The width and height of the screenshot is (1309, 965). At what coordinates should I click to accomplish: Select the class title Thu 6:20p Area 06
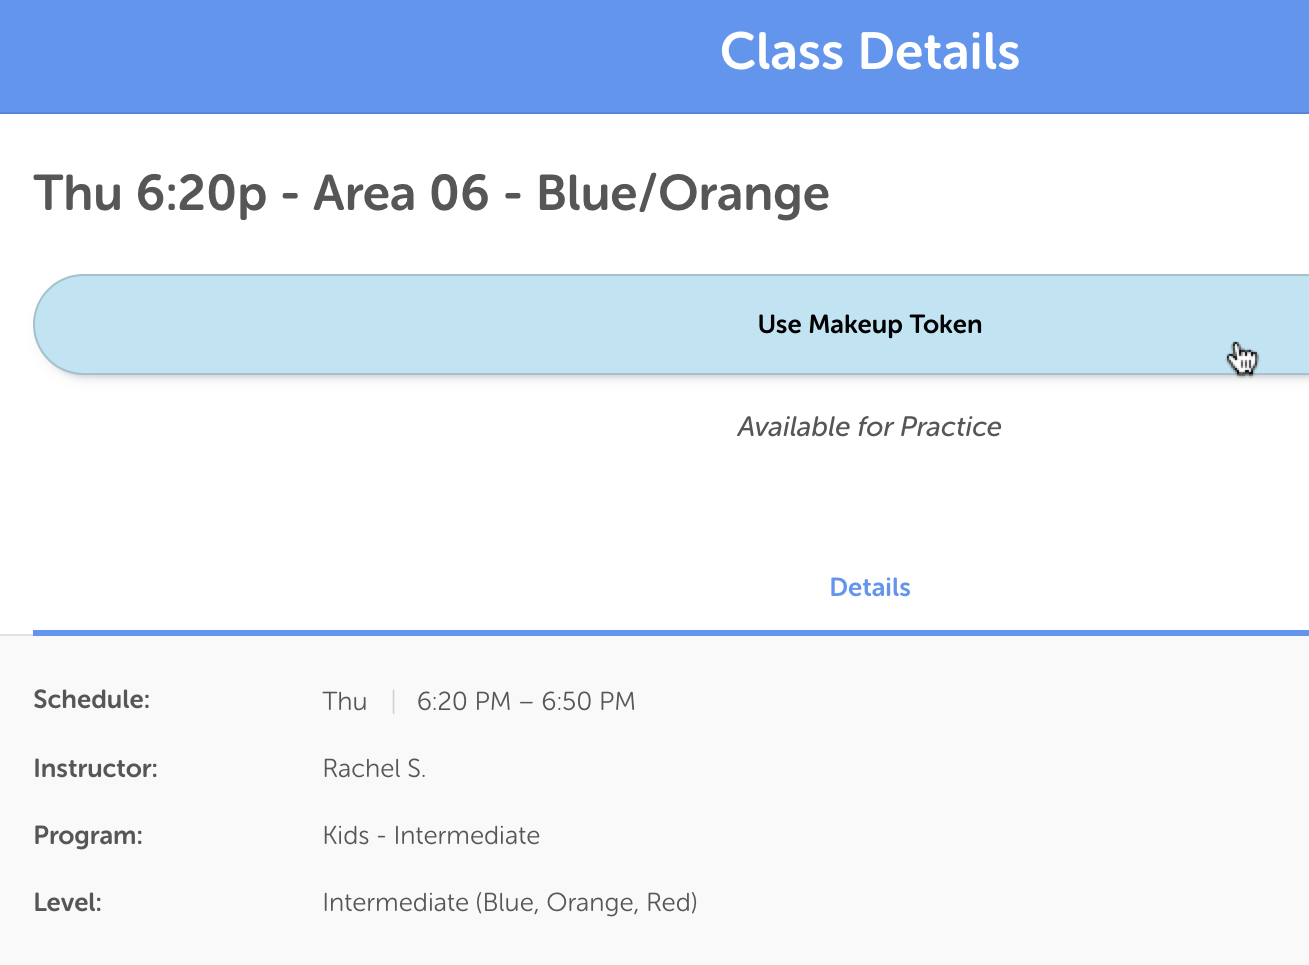pos(261,193)
